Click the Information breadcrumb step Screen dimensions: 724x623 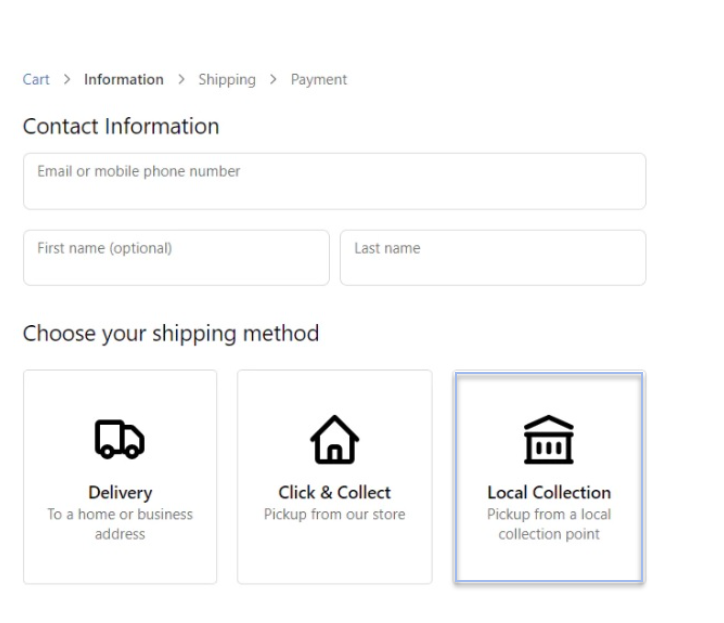(124, 80)
